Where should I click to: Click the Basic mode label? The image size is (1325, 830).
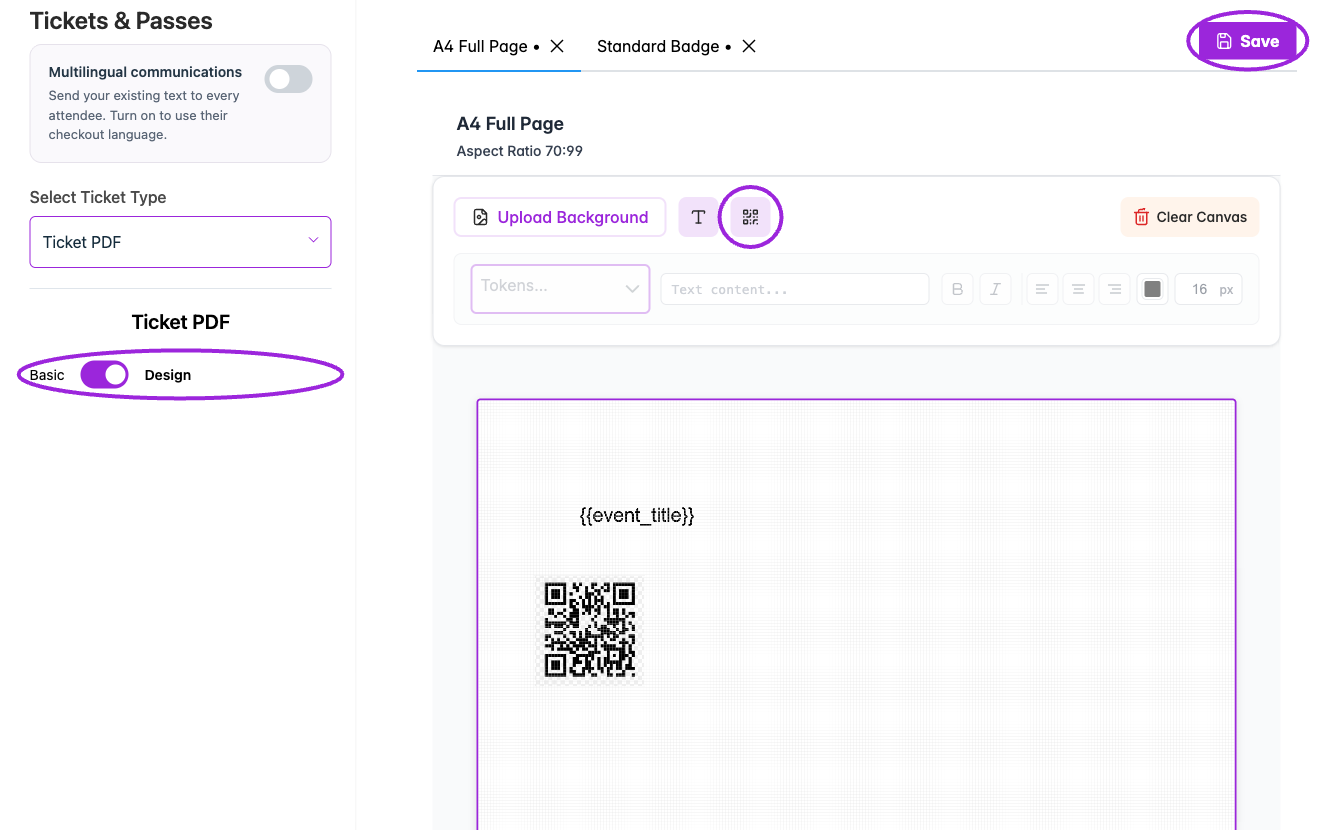pos(47,375)
